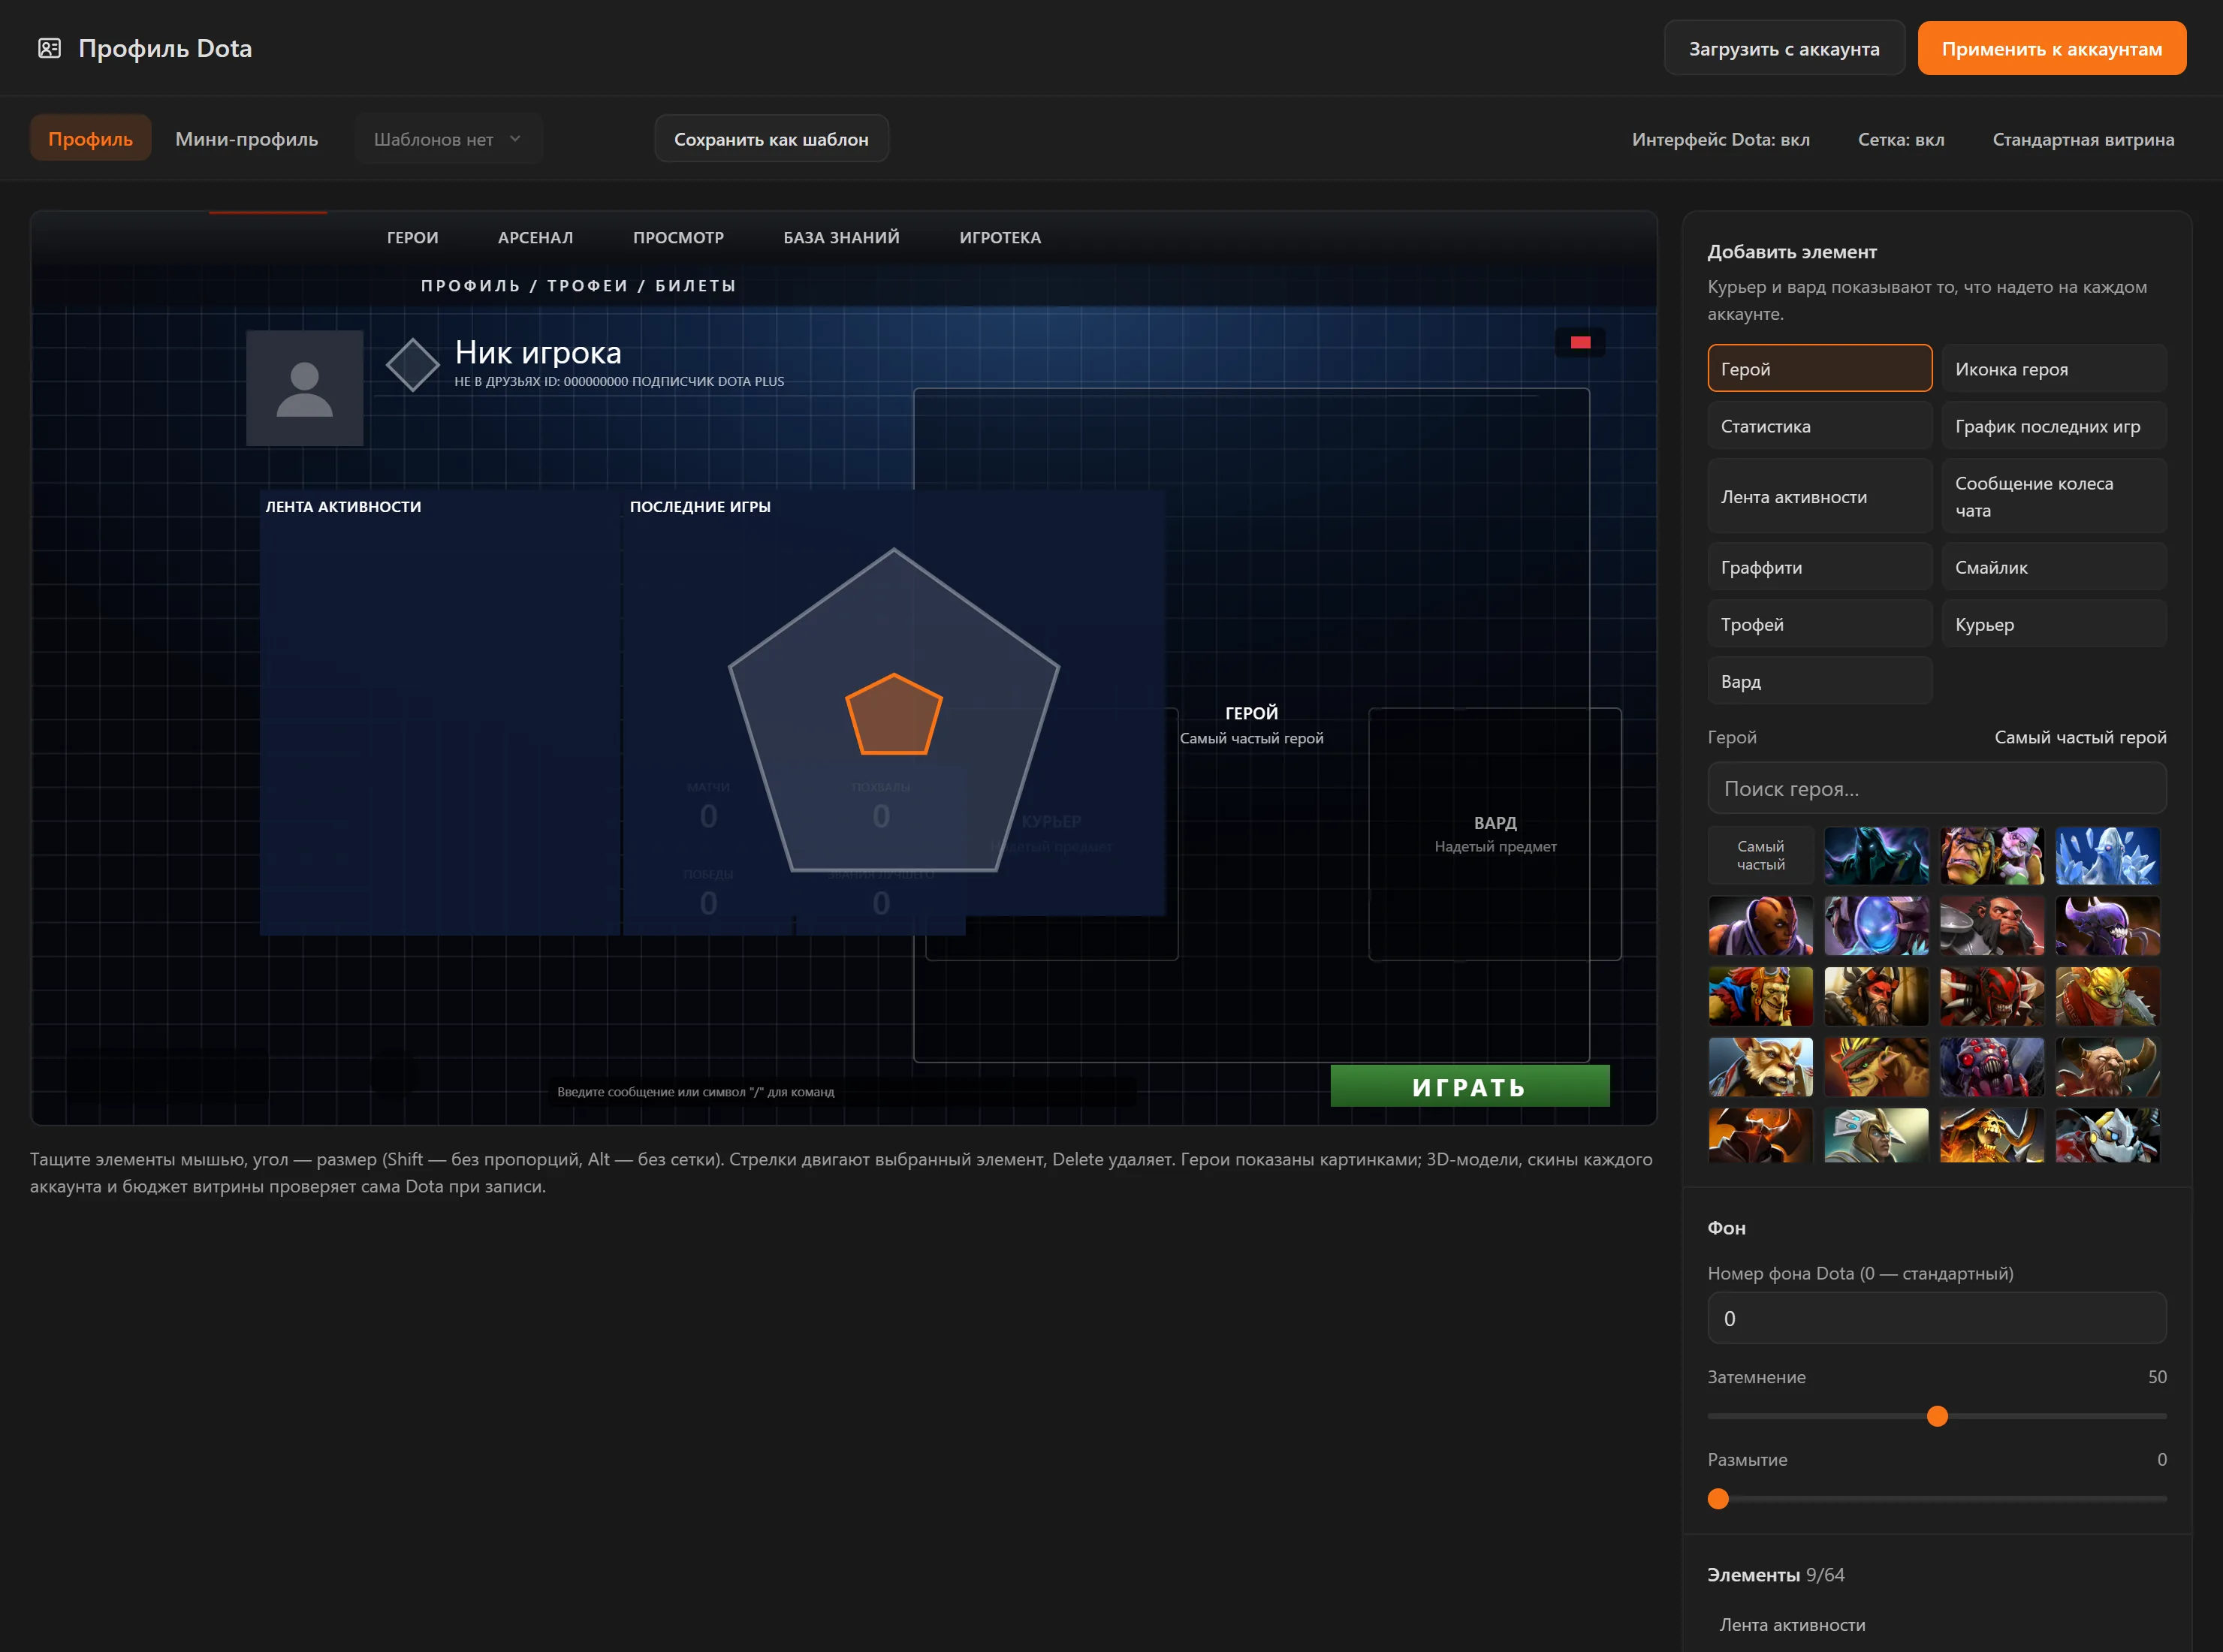Click ГЕРОИ in the preview menu
This screenshot has height=1652, width=2223.
(x=413, y=238)
